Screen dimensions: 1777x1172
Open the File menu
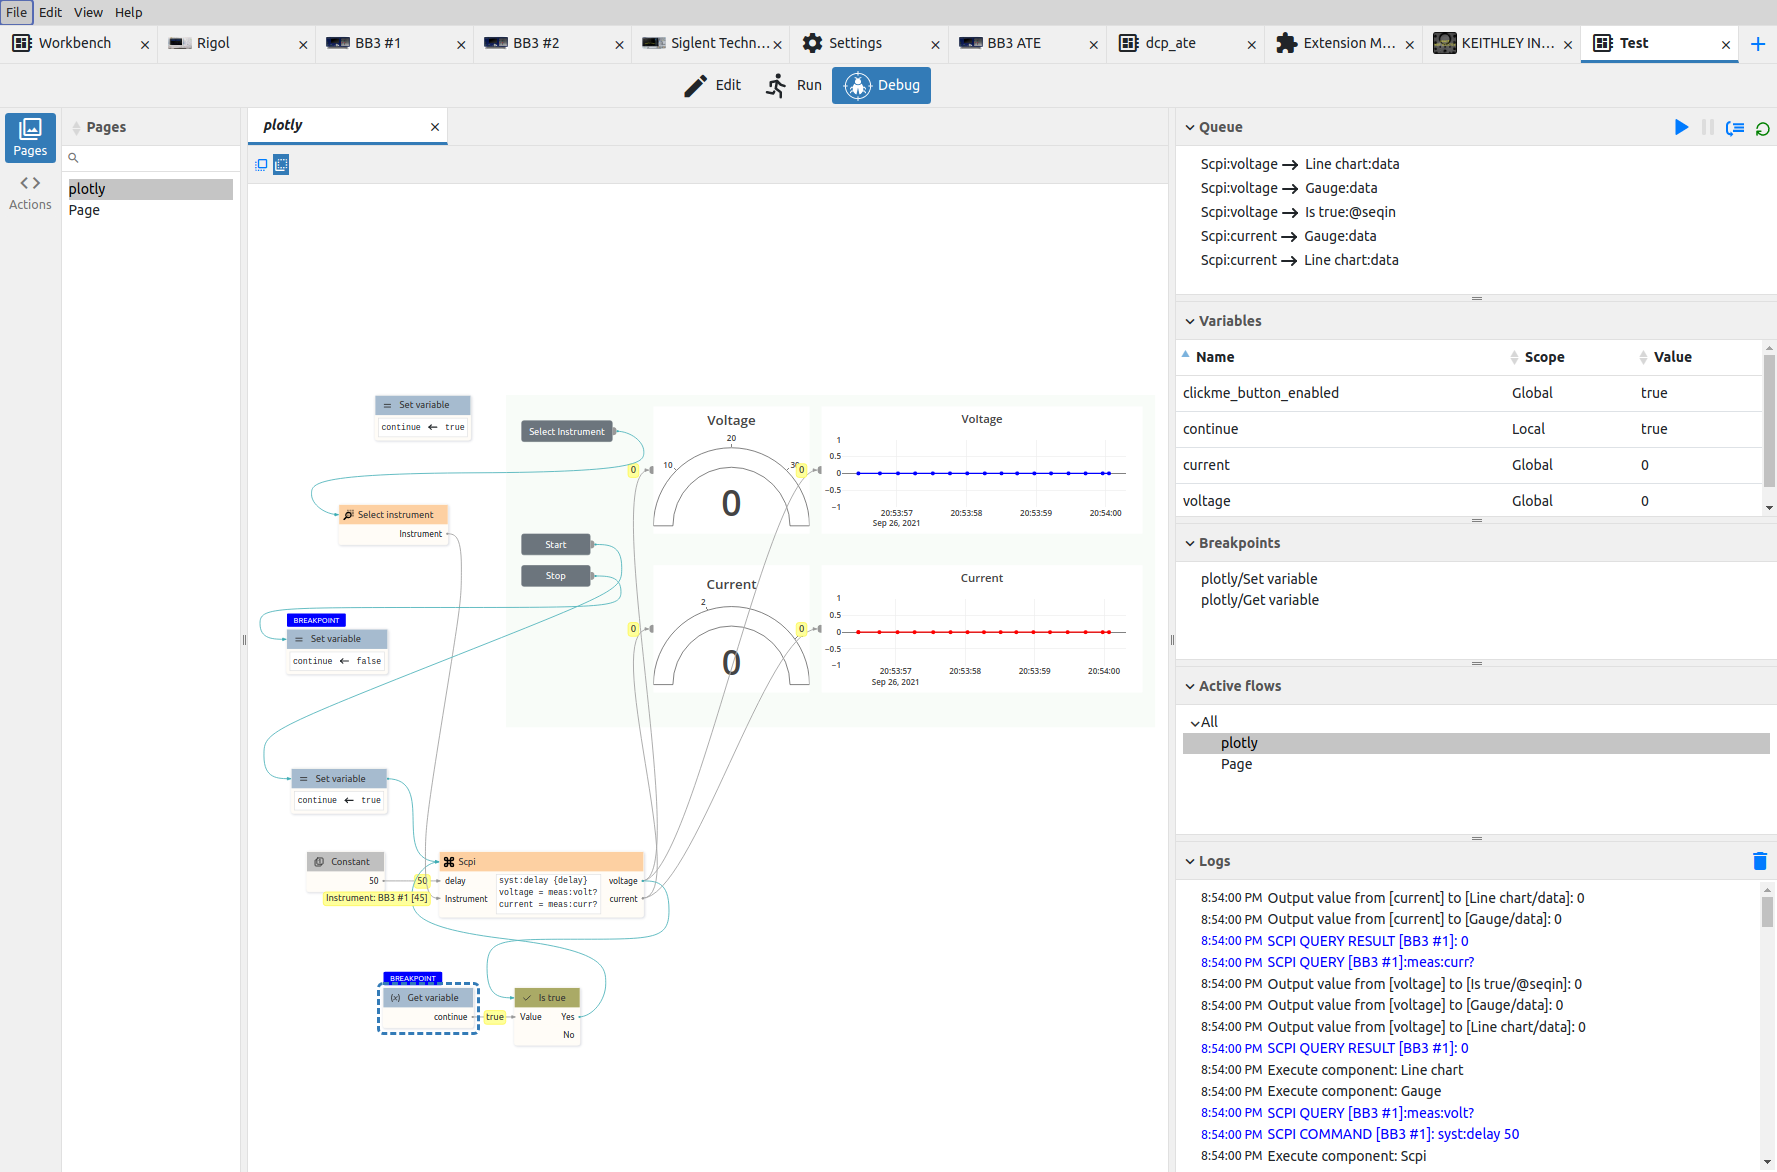click(17, 12)
